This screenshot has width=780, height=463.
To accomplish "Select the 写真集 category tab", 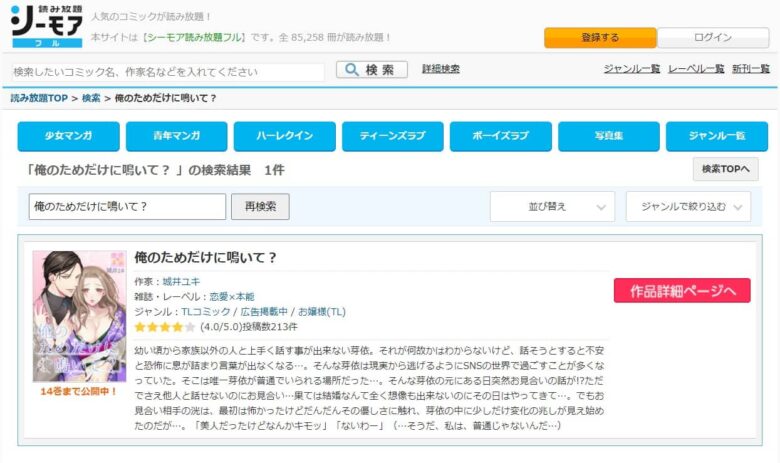I will click(609, 136).
